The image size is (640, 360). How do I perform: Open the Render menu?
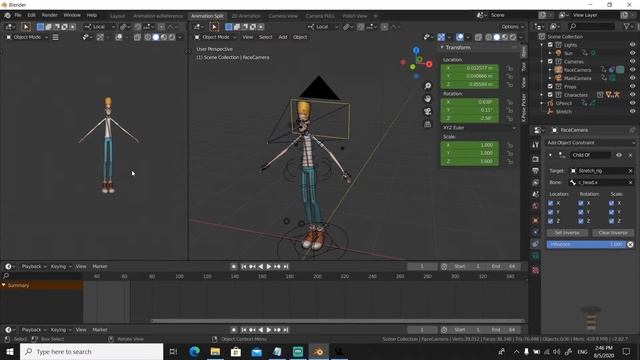(49, 15)
